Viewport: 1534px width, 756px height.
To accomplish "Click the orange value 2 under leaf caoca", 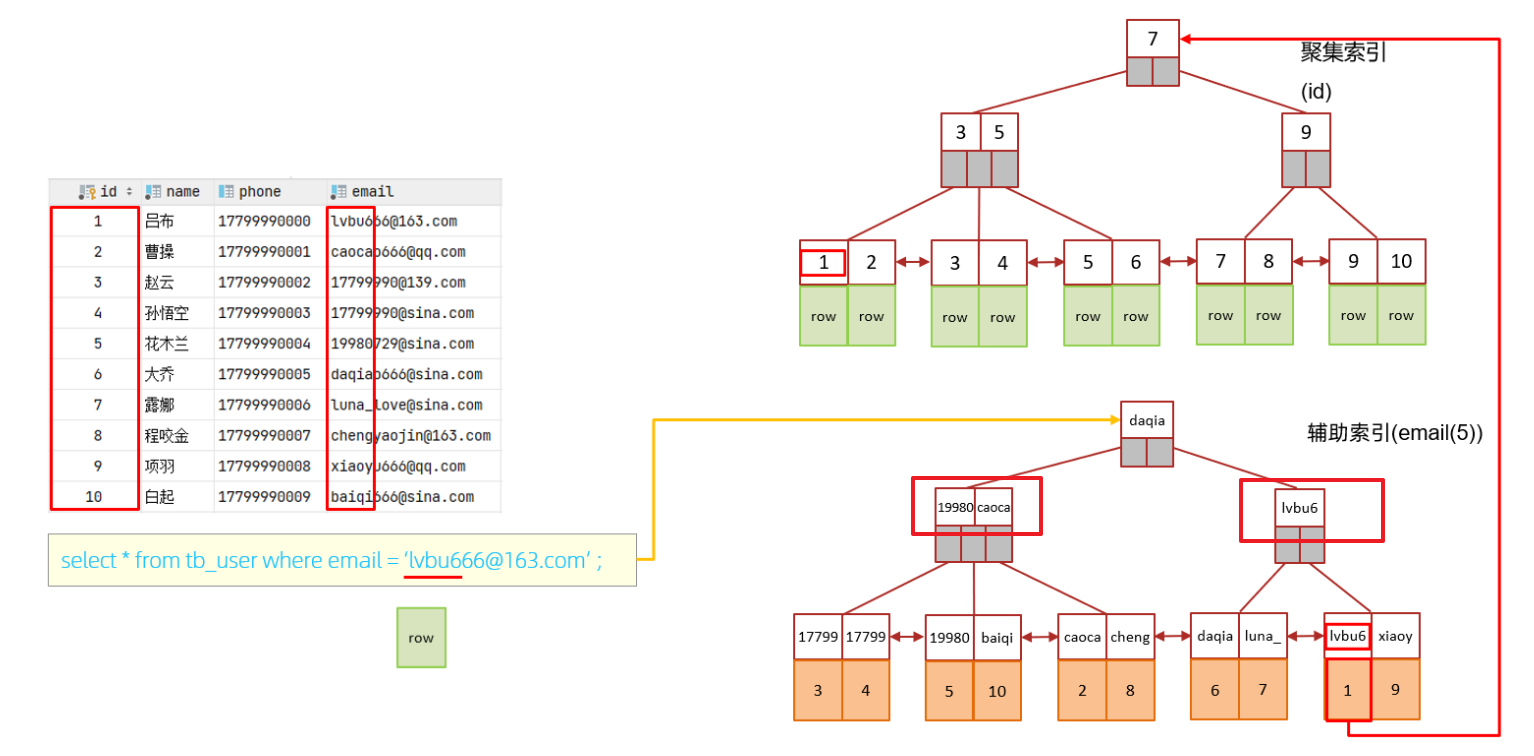I will pos(1082,690).
